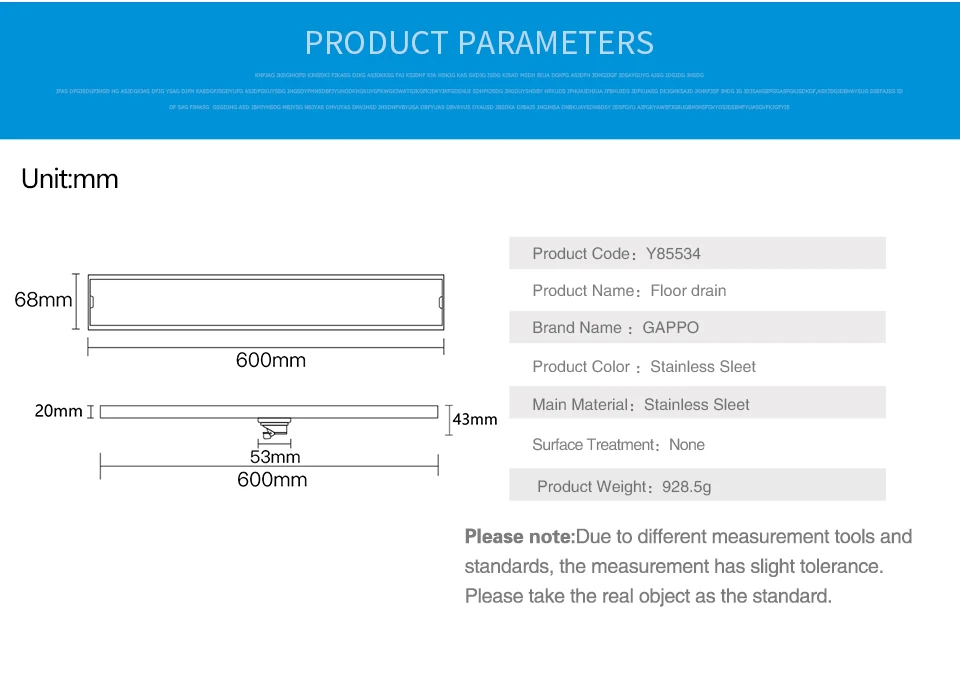Click the lower 600mm length label
The width and height of the screenshot is (960, 683).
click(272, 479)
